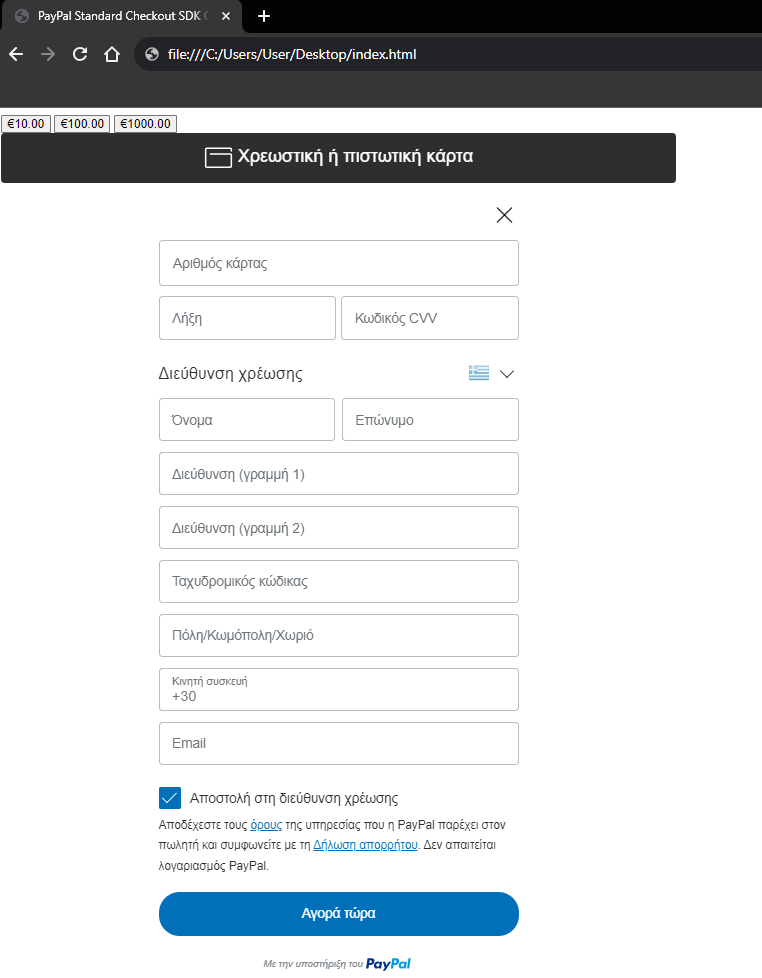
Task: Close the card payment form with the X
Action: 504,214
